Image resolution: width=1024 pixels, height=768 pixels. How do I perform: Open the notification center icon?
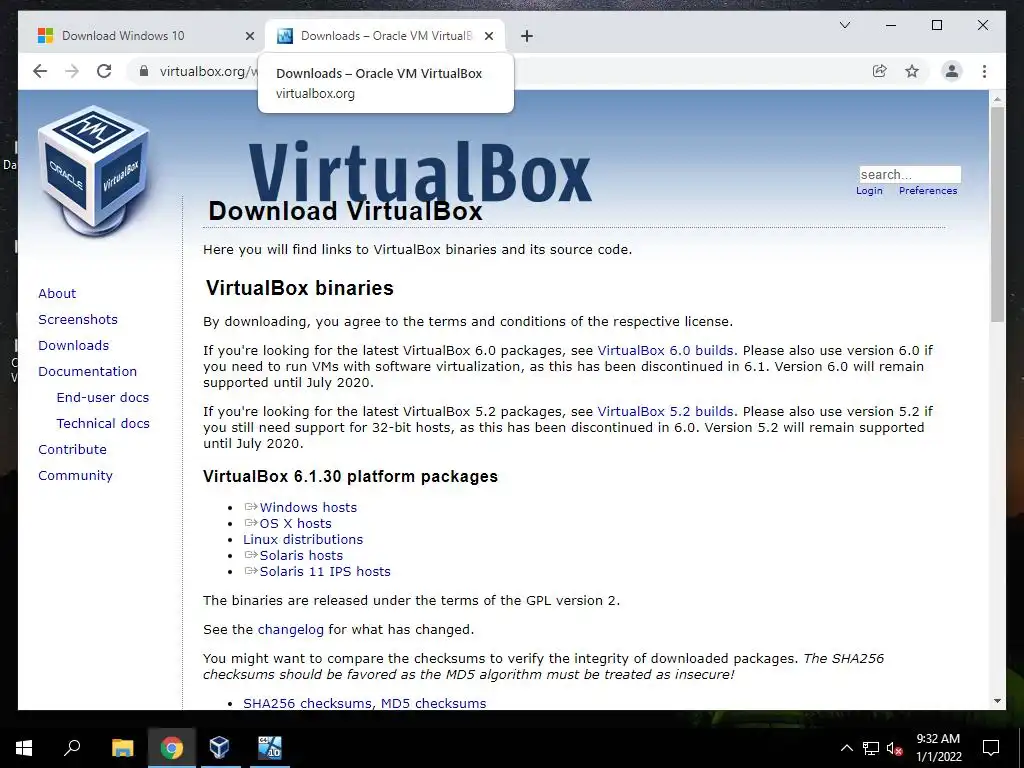pos(991,748)
